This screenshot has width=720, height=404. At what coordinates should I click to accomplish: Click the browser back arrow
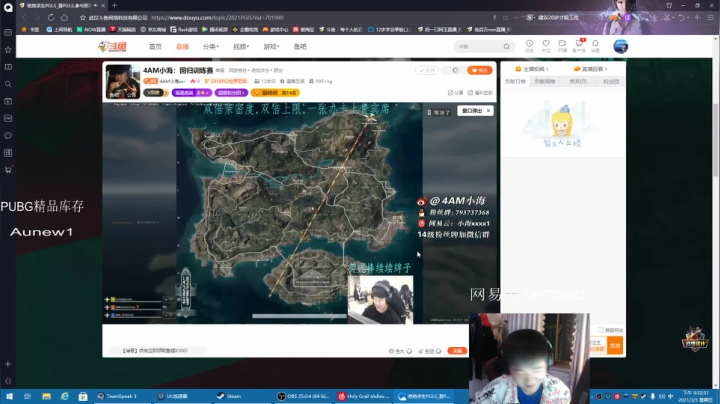[24, 17]
